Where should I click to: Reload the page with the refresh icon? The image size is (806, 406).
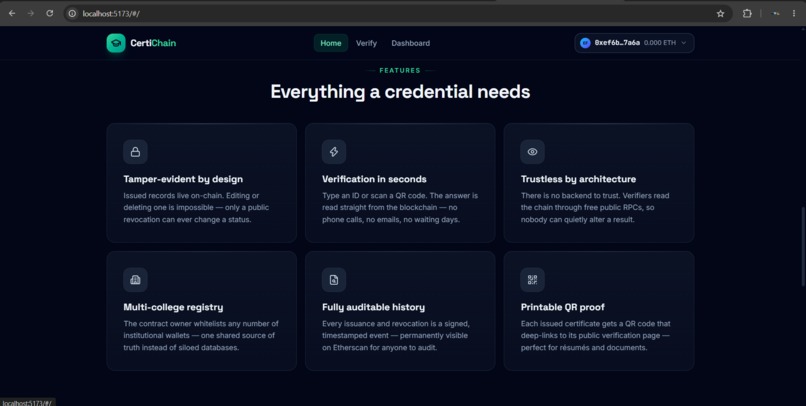(x=49, y=13)
